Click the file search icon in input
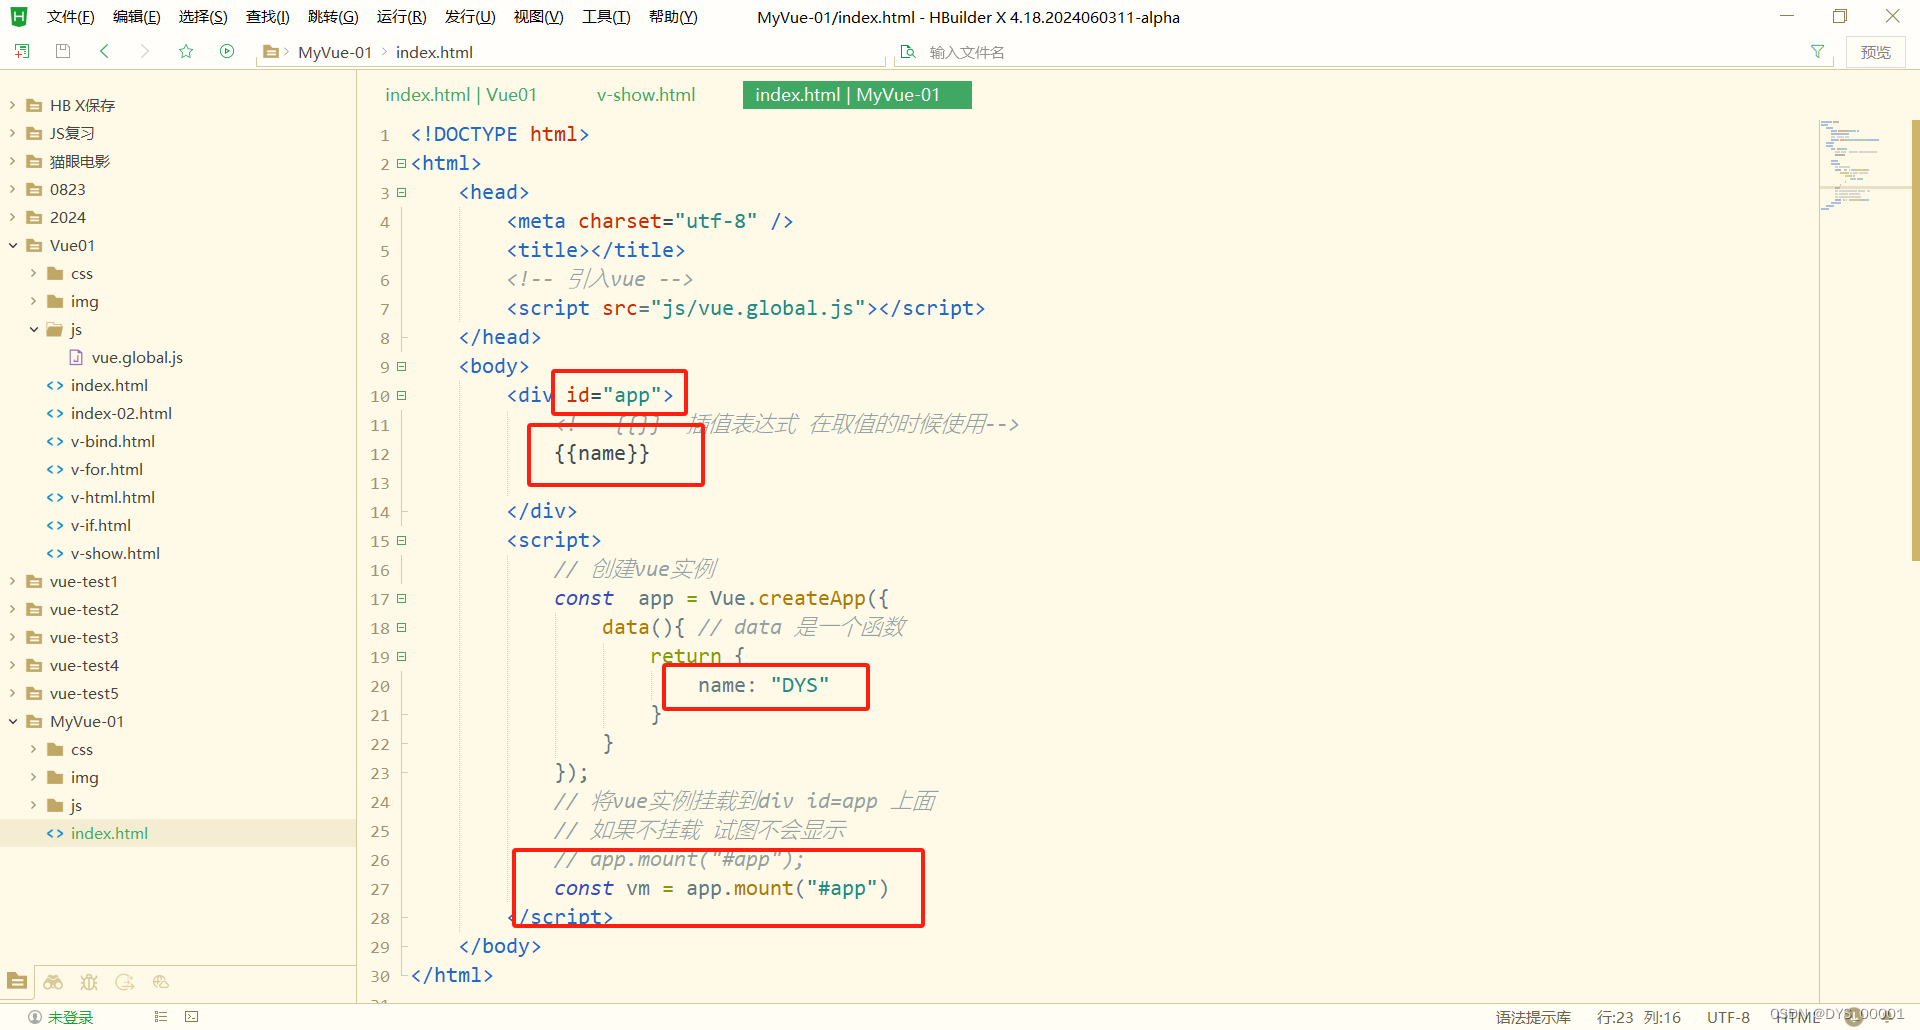 pyautogui.click(x=908, y=51)
